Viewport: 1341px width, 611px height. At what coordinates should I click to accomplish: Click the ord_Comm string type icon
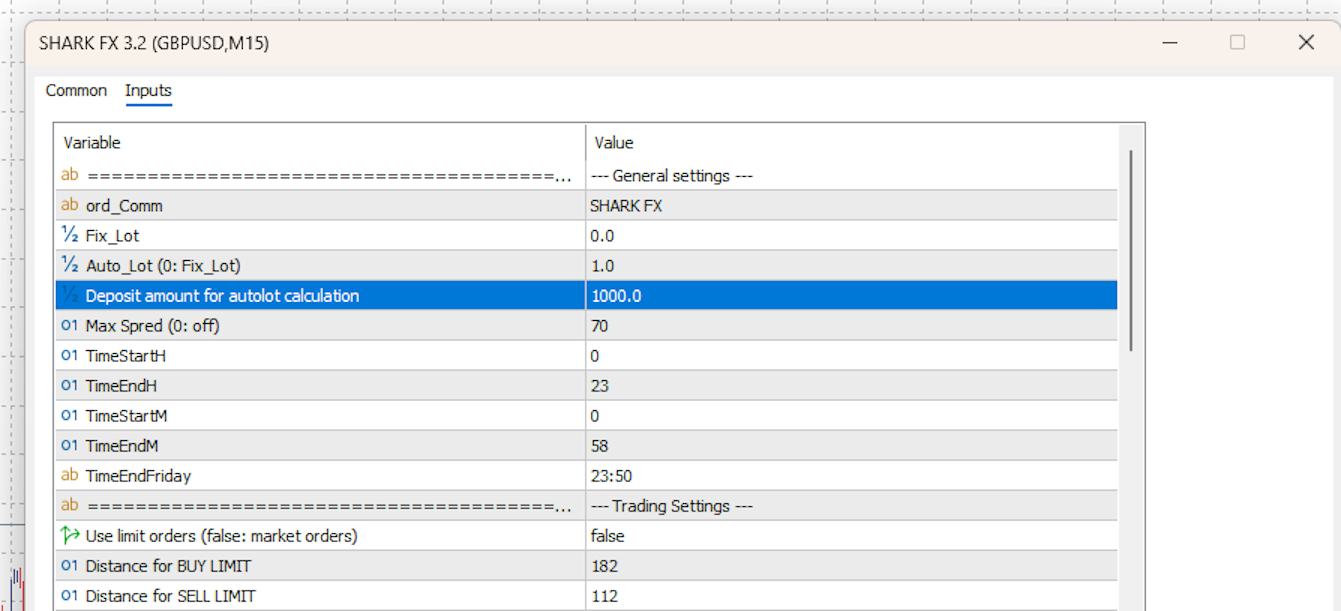[70, 206]
